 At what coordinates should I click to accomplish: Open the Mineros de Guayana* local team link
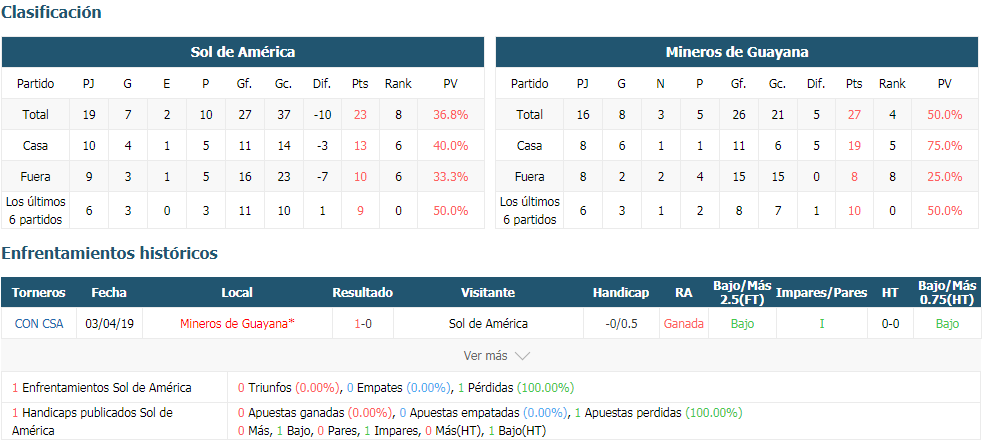point(237,324)
